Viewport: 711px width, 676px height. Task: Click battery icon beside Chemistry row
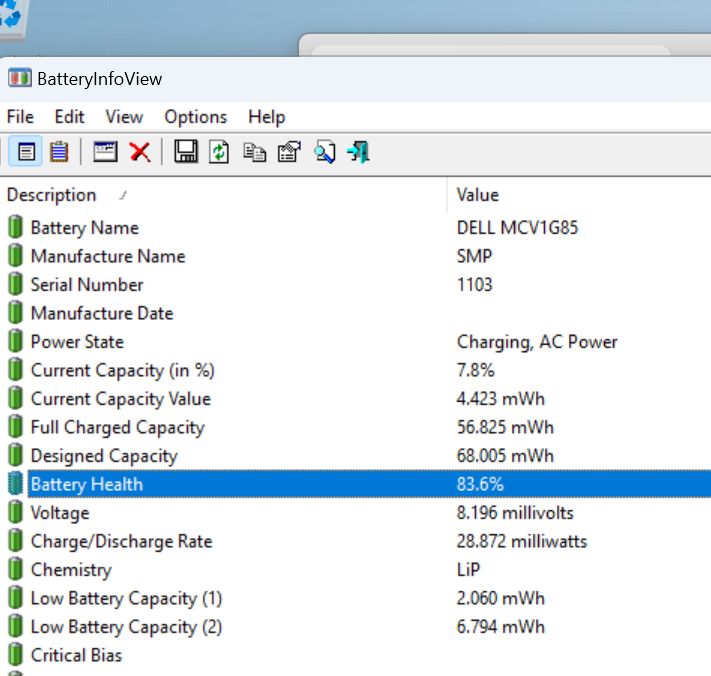point(15,569)
